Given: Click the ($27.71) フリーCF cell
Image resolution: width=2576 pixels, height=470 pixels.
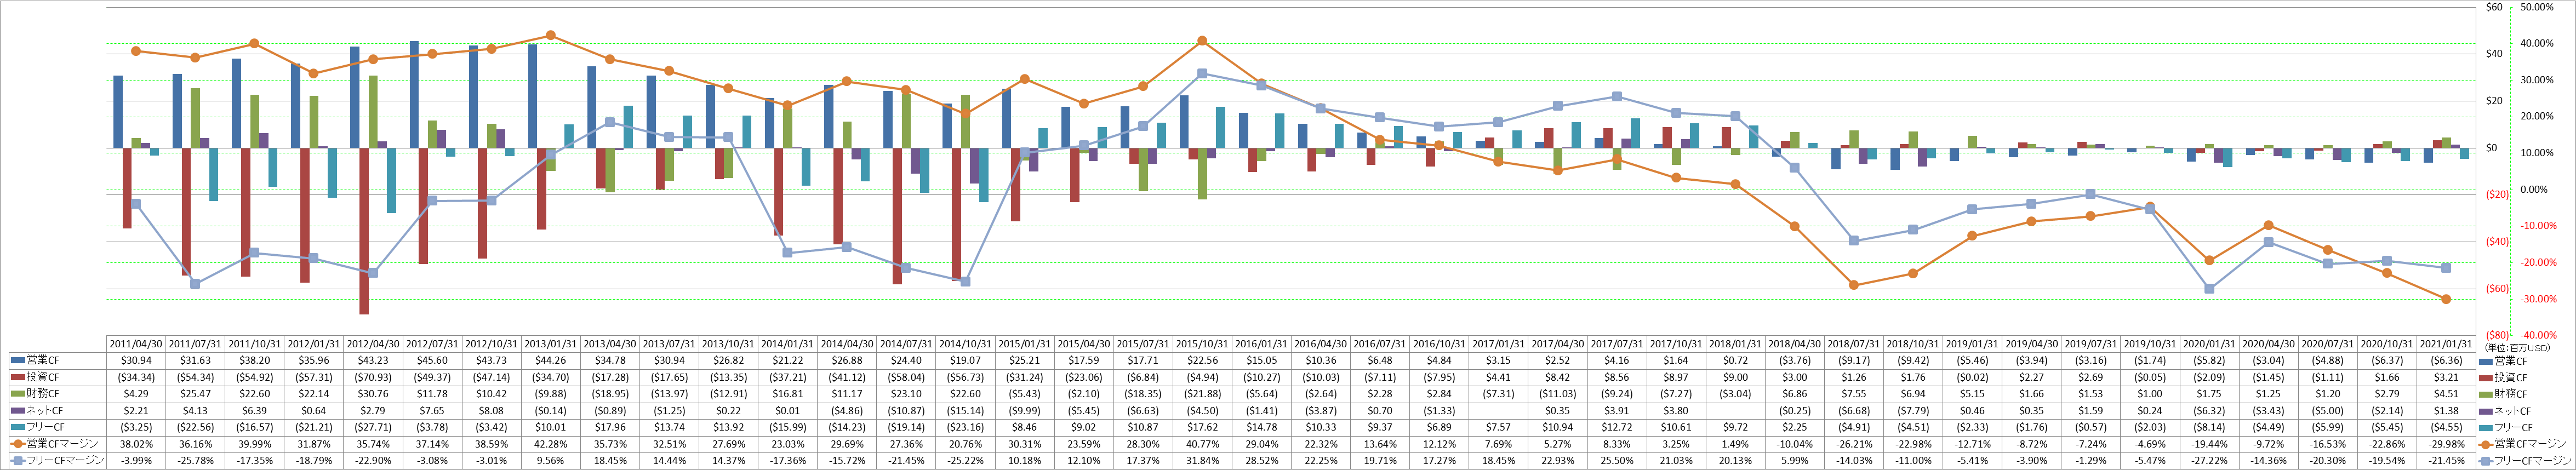Looking at the screenshot, I should click(373, 427).
